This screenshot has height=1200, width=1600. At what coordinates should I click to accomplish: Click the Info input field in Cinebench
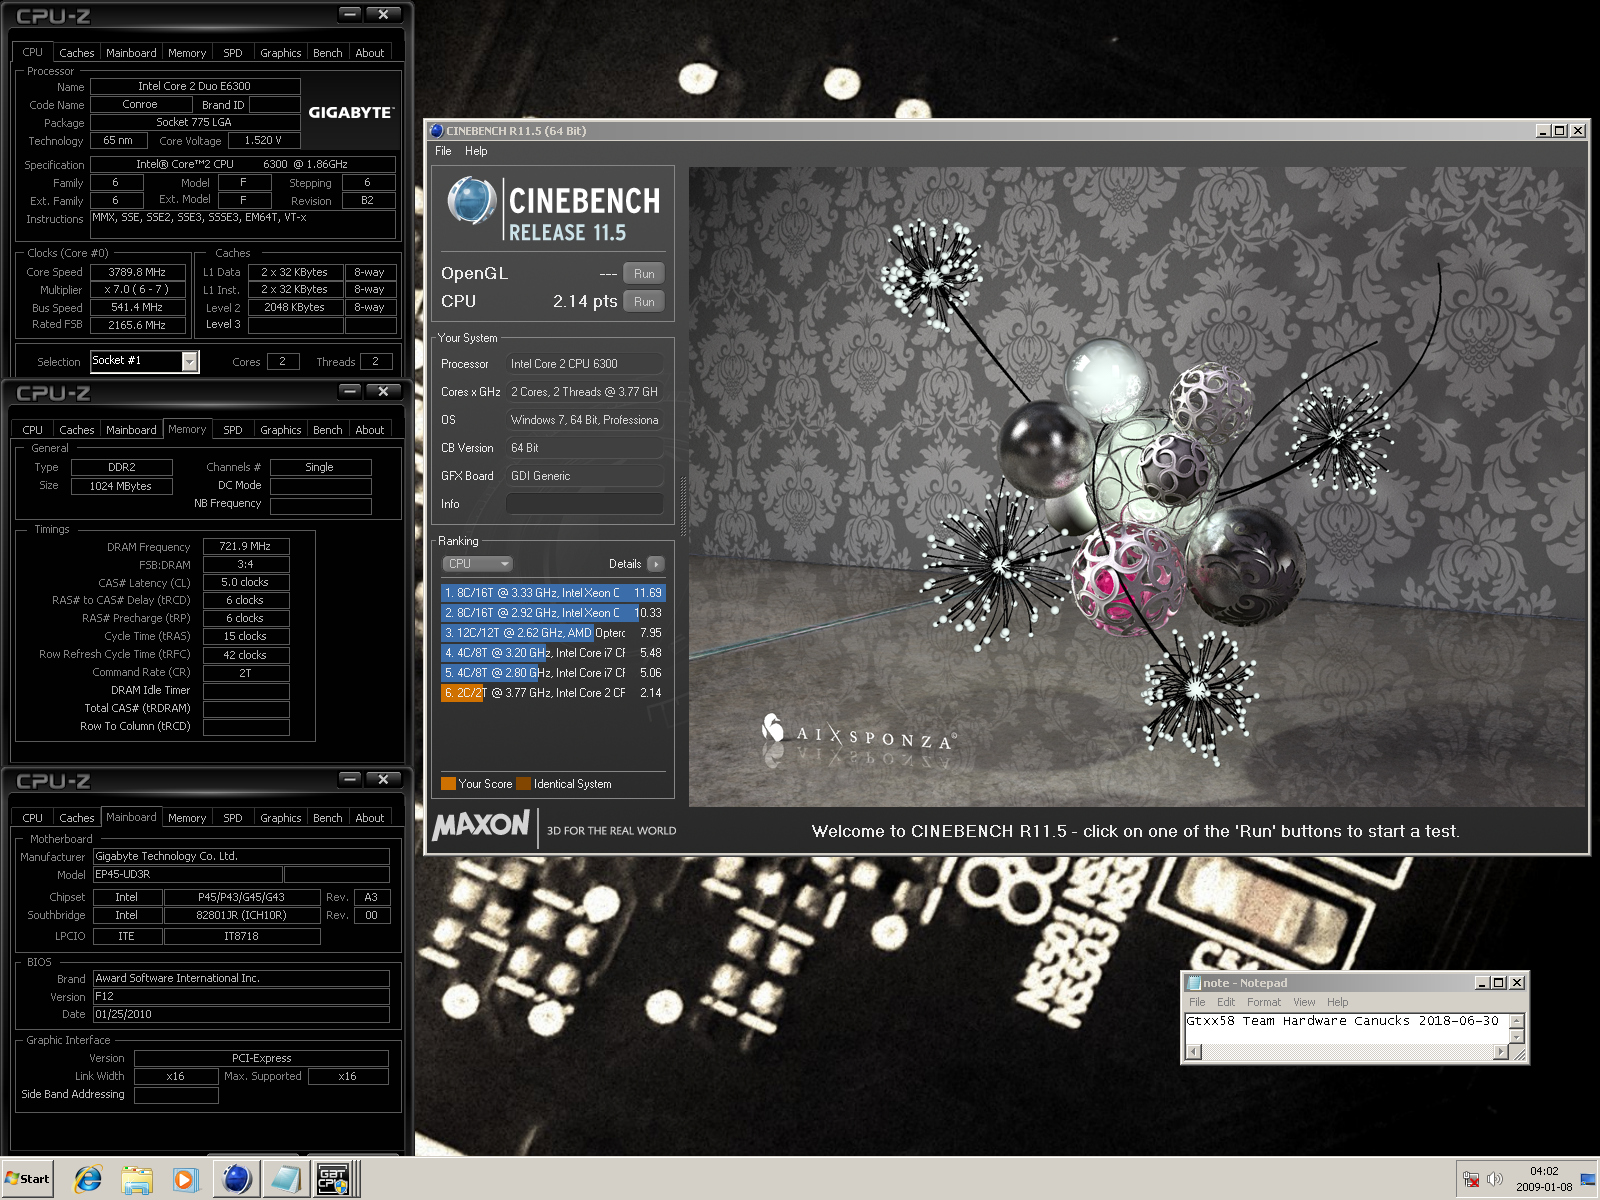coord(585,504)
